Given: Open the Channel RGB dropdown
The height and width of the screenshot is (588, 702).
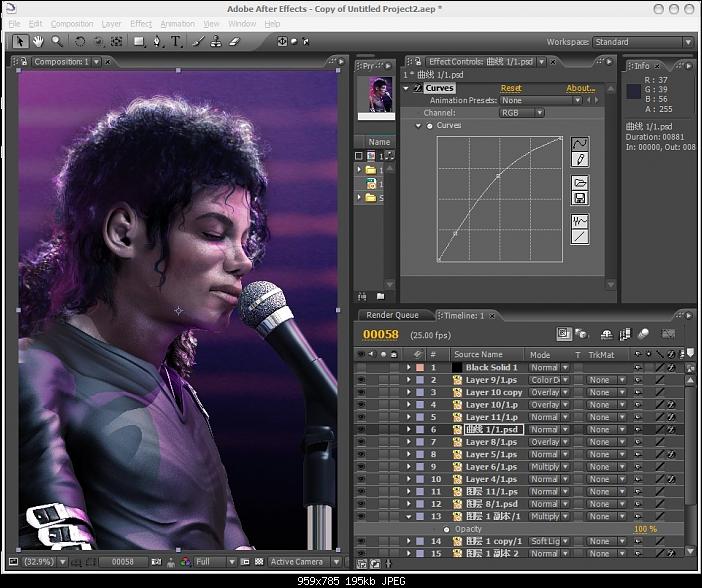Looking at the screenshot, I should 522,113.
